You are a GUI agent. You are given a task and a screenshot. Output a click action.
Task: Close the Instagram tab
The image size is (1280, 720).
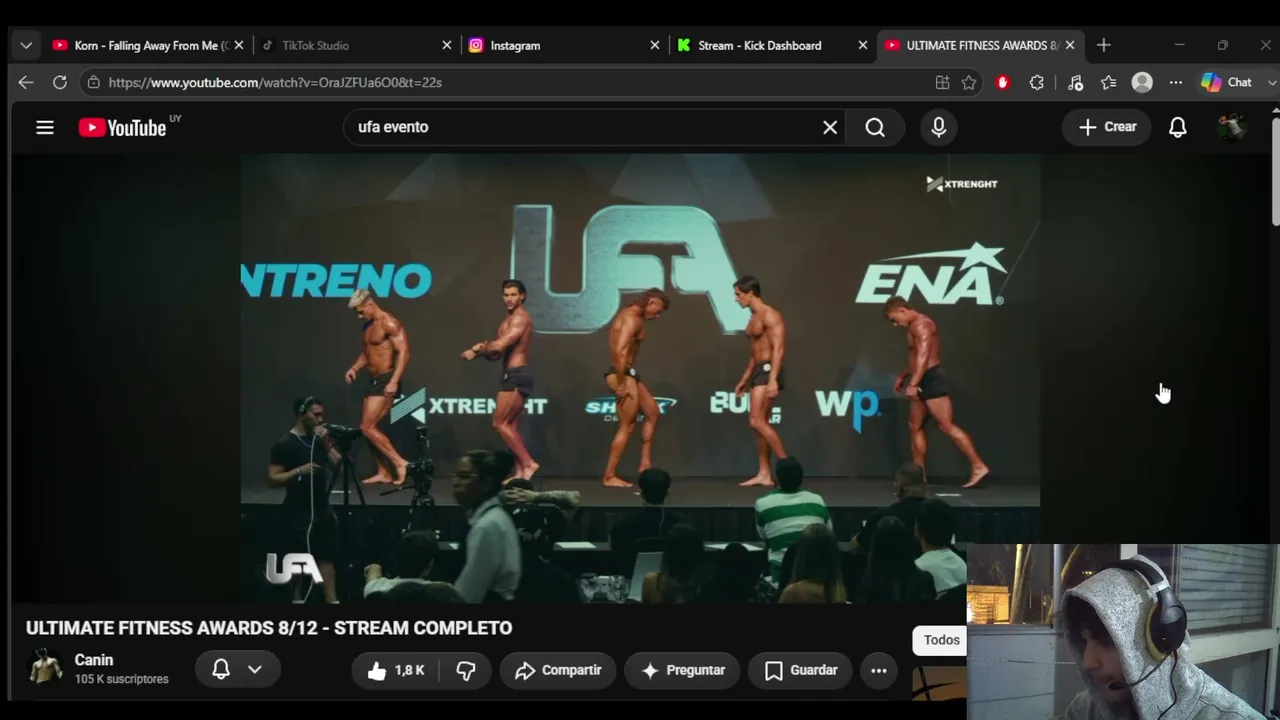[655, 45]
